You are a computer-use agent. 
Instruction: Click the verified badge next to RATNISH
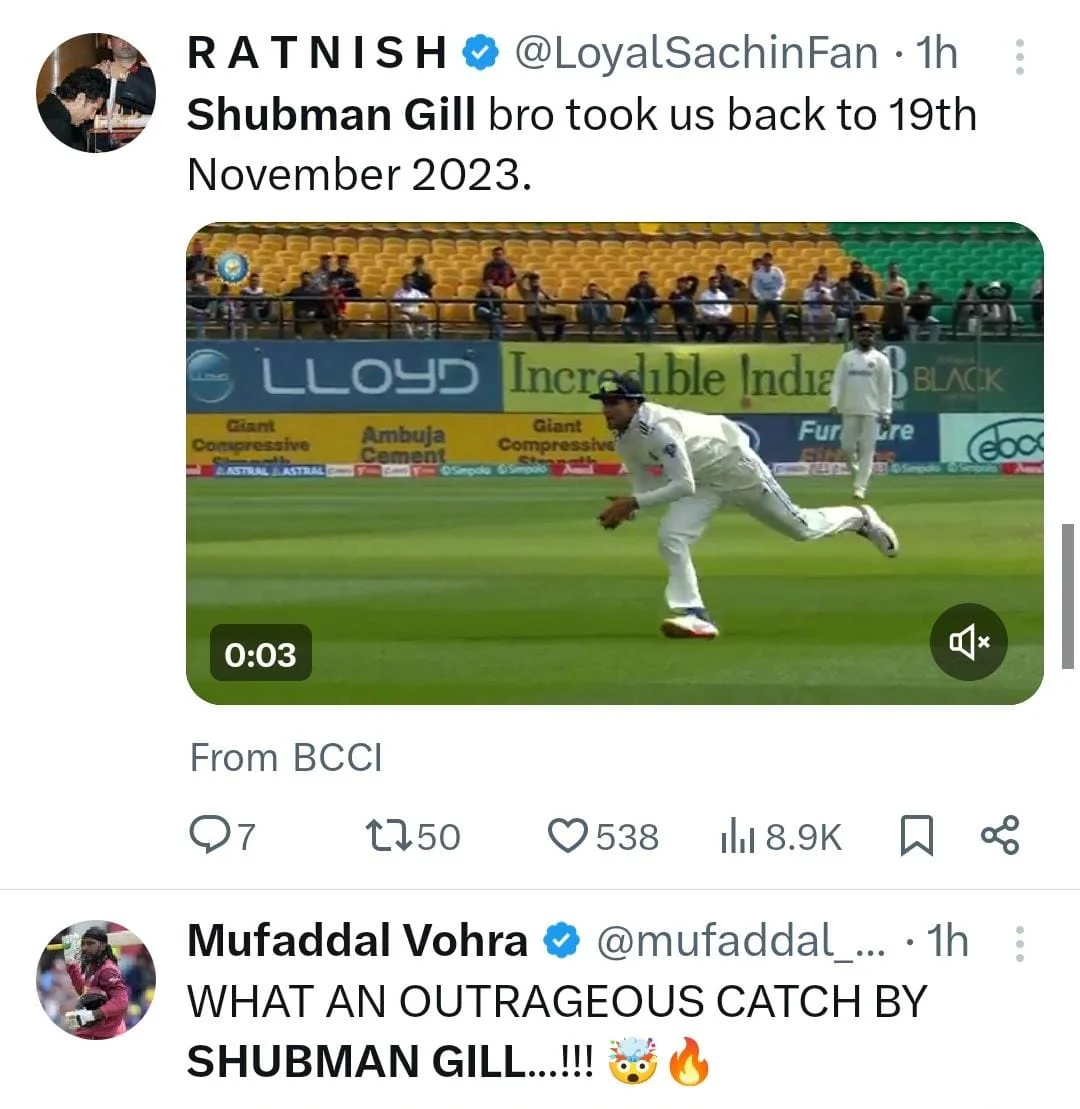[x=481, y=54]
